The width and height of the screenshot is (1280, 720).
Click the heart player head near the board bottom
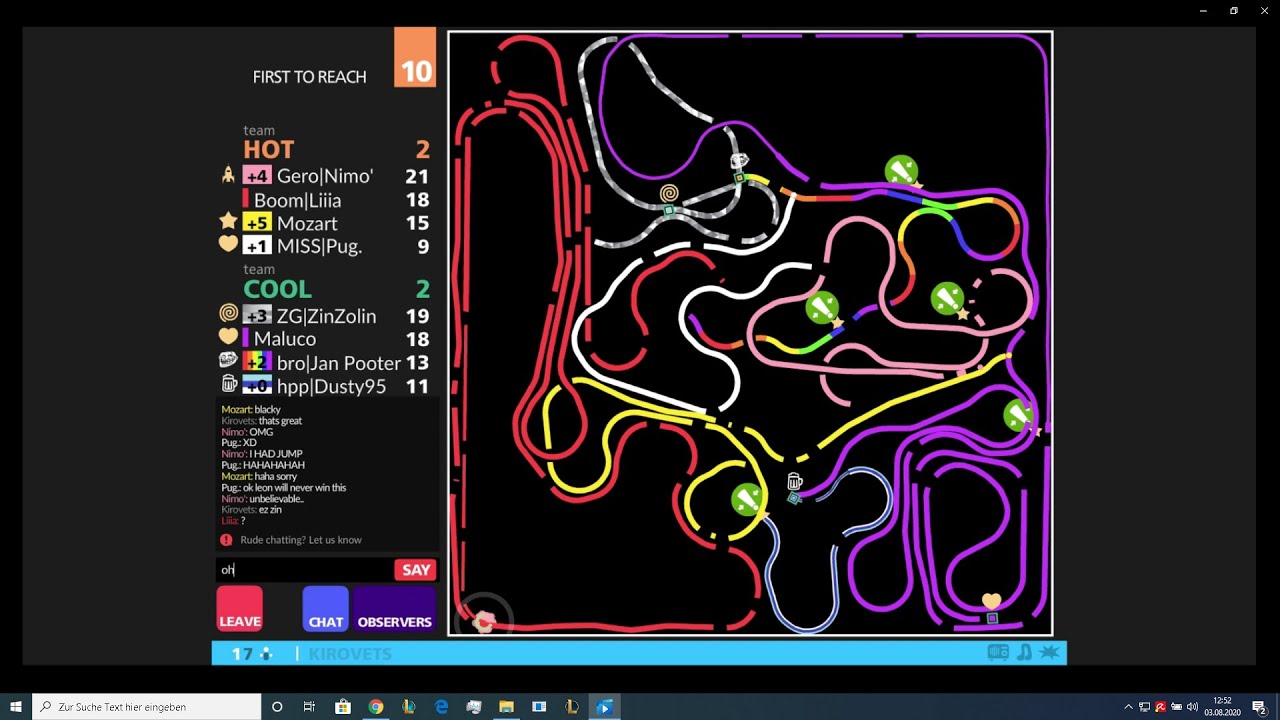[x=991, y=600]
